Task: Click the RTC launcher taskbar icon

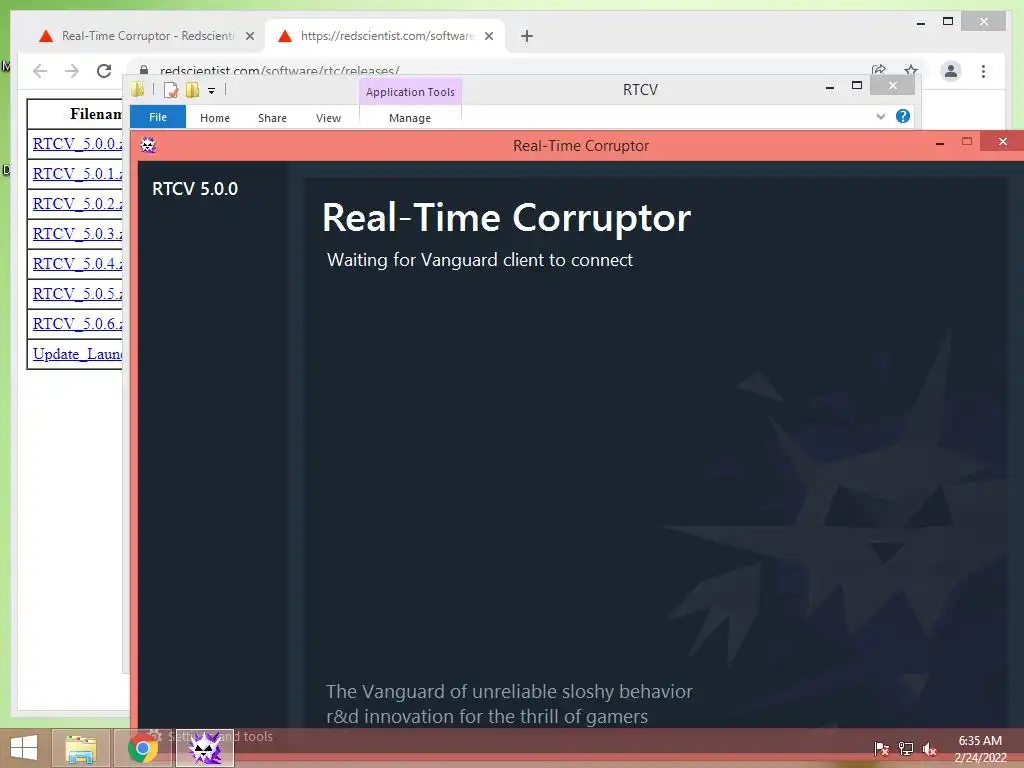Action: click(x=205, y=748)
